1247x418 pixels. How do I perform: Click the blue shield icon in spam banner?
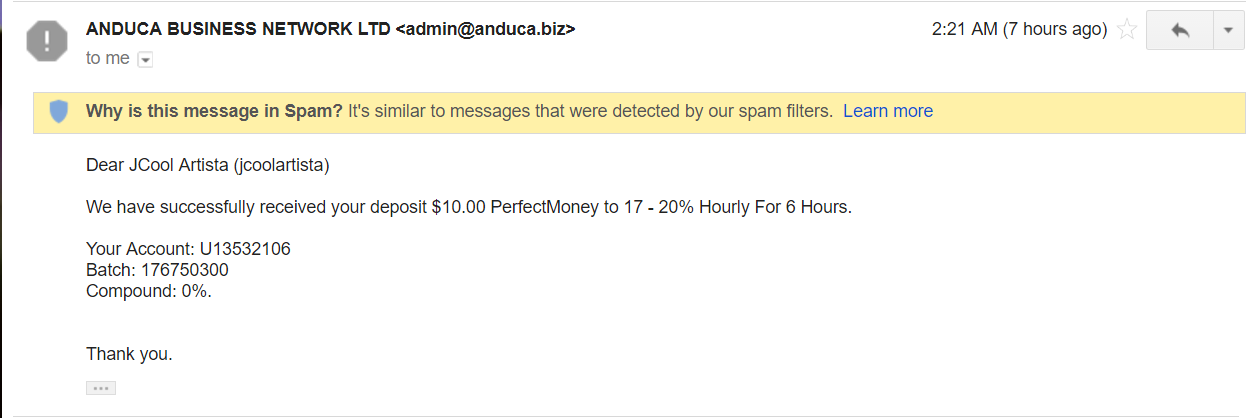point(59,112)
